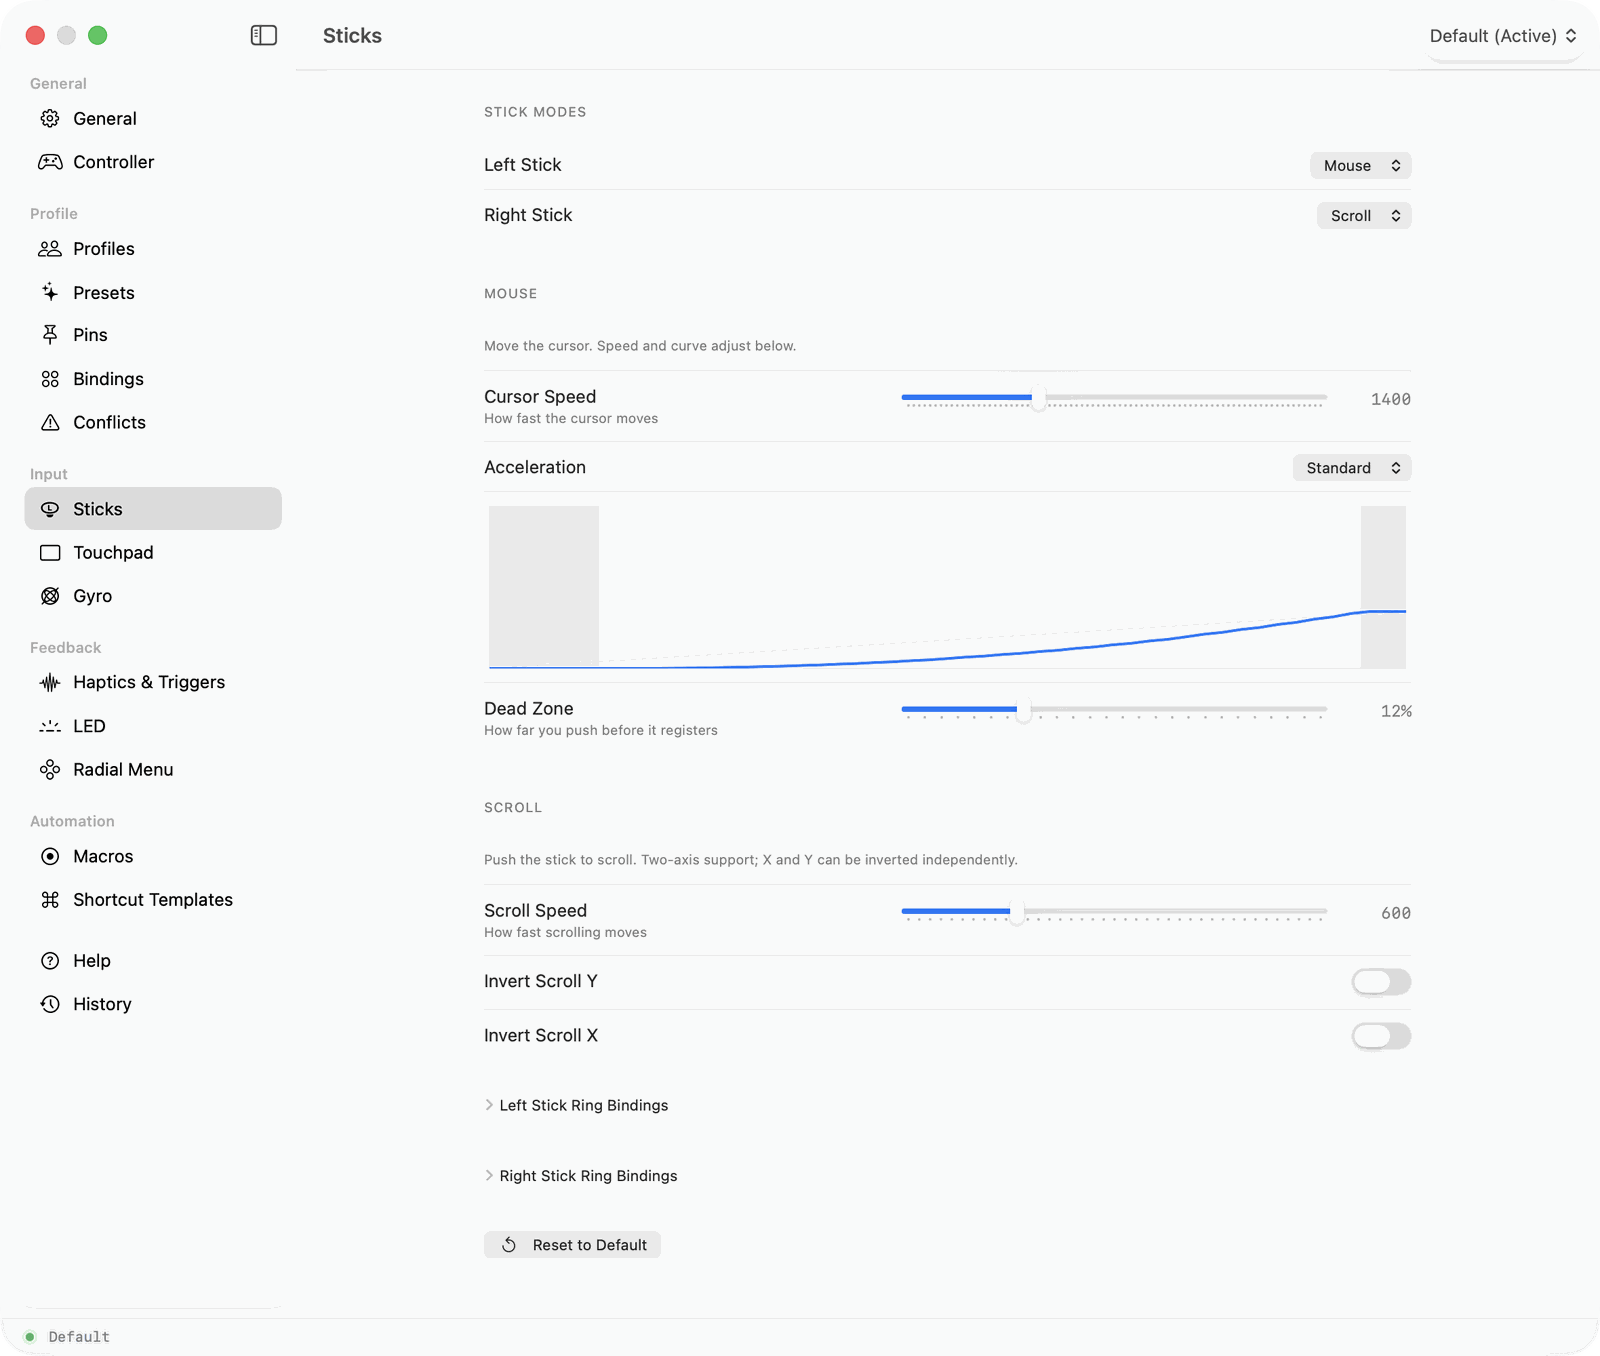Go to the Controller page
This screenshot has height=1356, width=1600.
[x=153, y=162]
